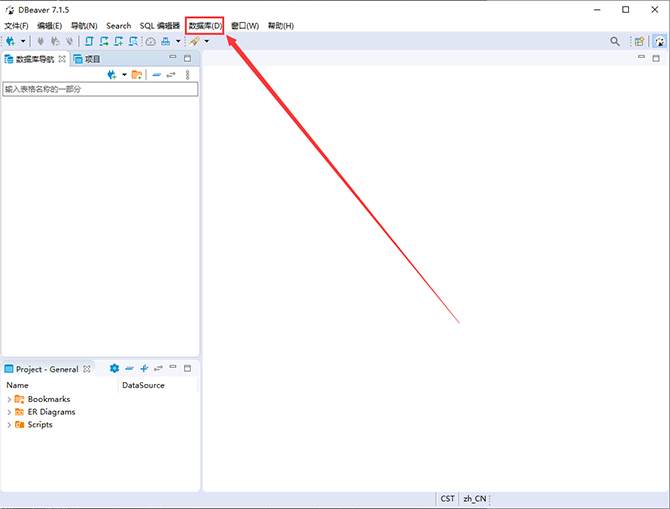The height and width of the screenshot is (509, 670).
Task: Open the Search menu
Action: (x=118, y=26)
